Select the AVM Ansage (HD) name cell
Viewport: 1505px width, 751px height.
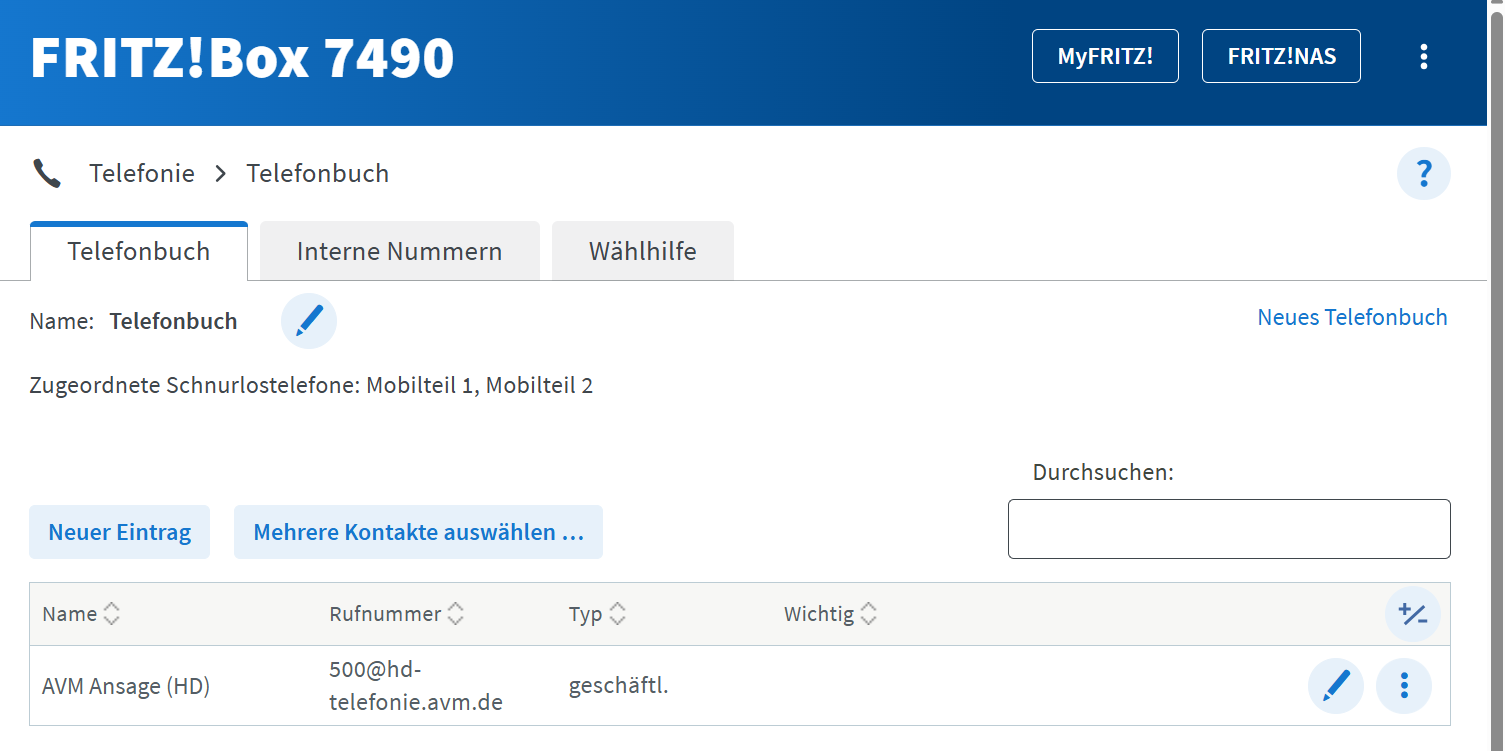(x=126, y=686)
